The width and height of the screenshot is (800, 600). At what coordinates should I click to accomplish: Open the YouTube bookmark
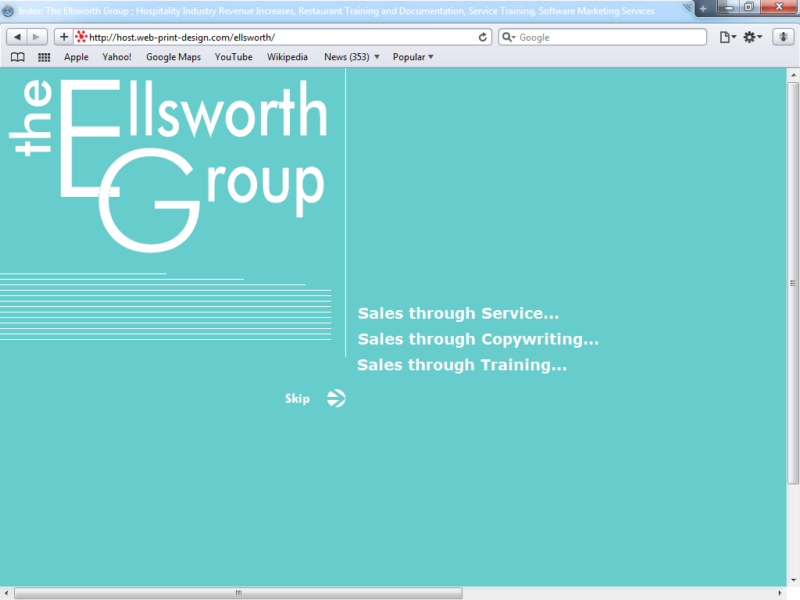(x=234, y=57)
